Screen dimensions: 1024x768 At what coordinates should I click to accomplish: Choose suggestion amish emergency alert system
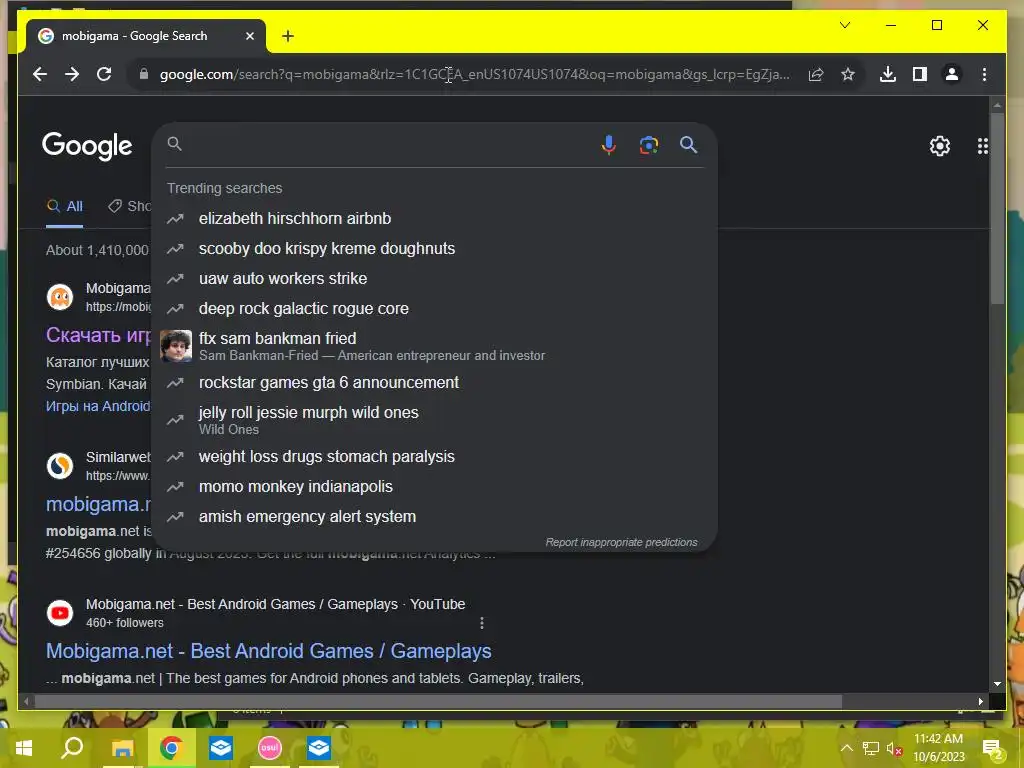point(434,517)
